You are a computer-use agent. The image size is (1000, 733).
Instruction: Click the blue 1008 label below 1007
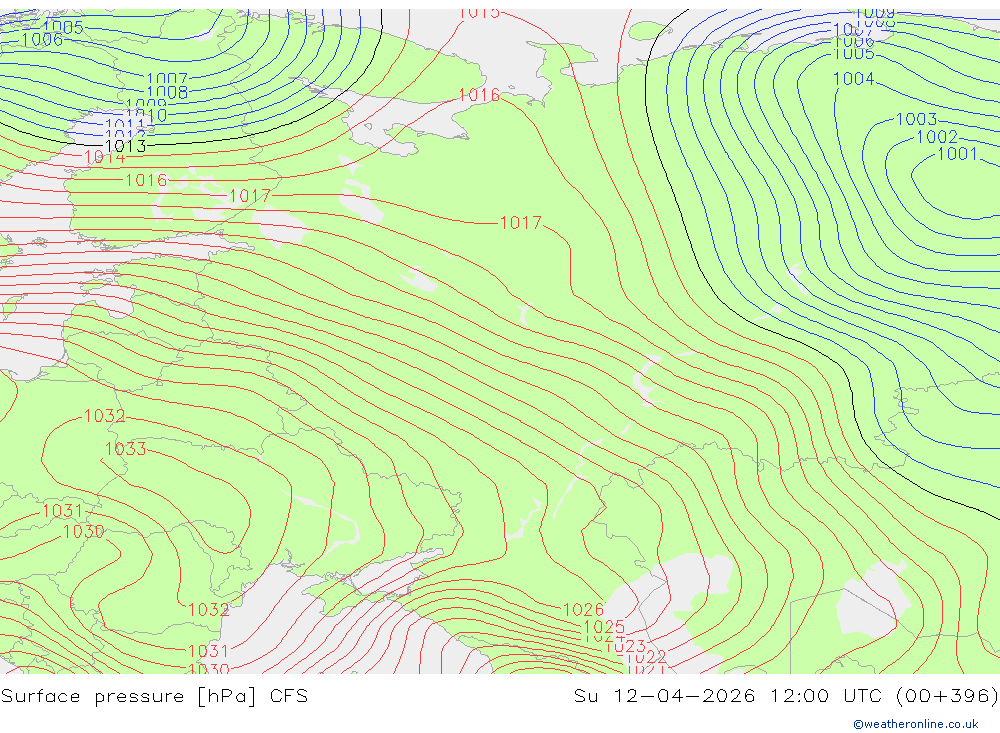pos(167,93)
